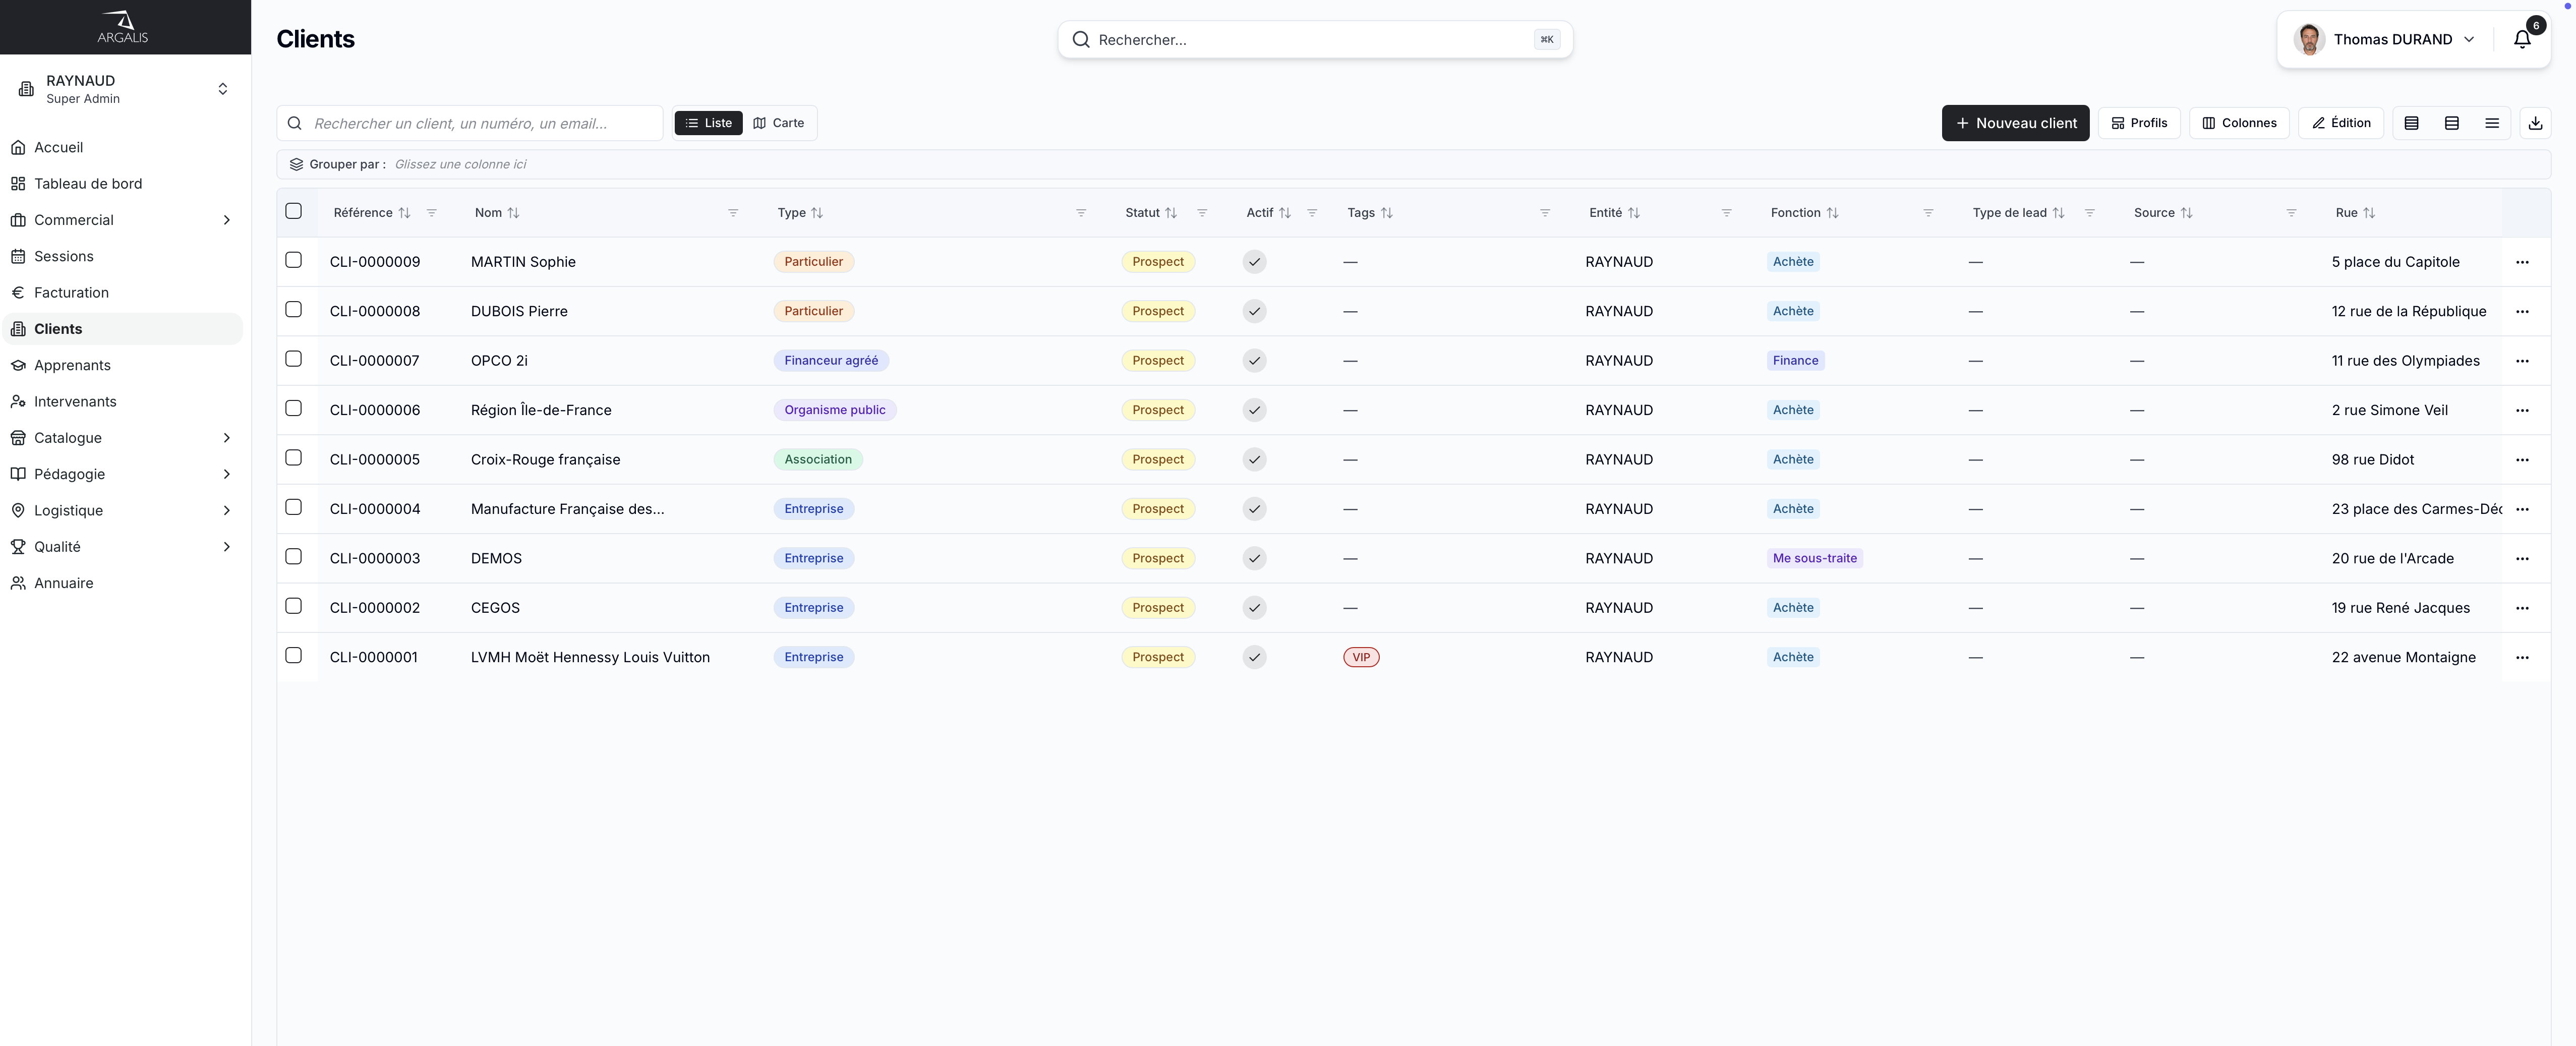Image resolution: width=2576 pixels, height=1046 pixels.
Task: Filter the Type de lead column
Action: [2089, 213]
